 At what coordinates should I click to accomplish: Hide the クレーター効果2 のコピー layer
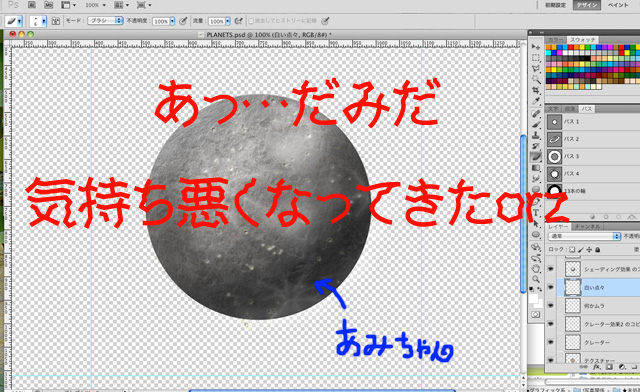coord(550,324)
